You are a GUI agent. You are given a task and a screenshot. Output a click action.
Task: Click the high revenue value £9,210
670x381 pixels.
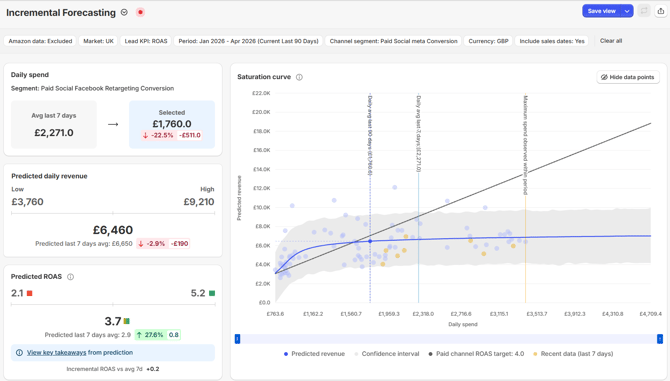point(199,202)
